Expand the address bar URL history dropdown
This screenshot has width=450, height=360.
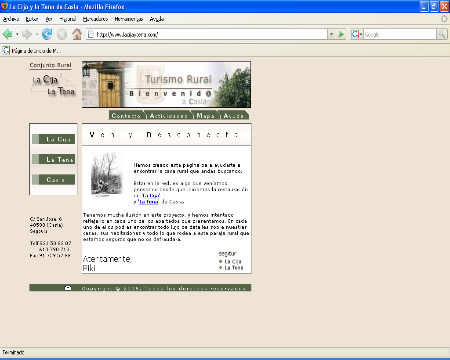click(x=331, y=34)
